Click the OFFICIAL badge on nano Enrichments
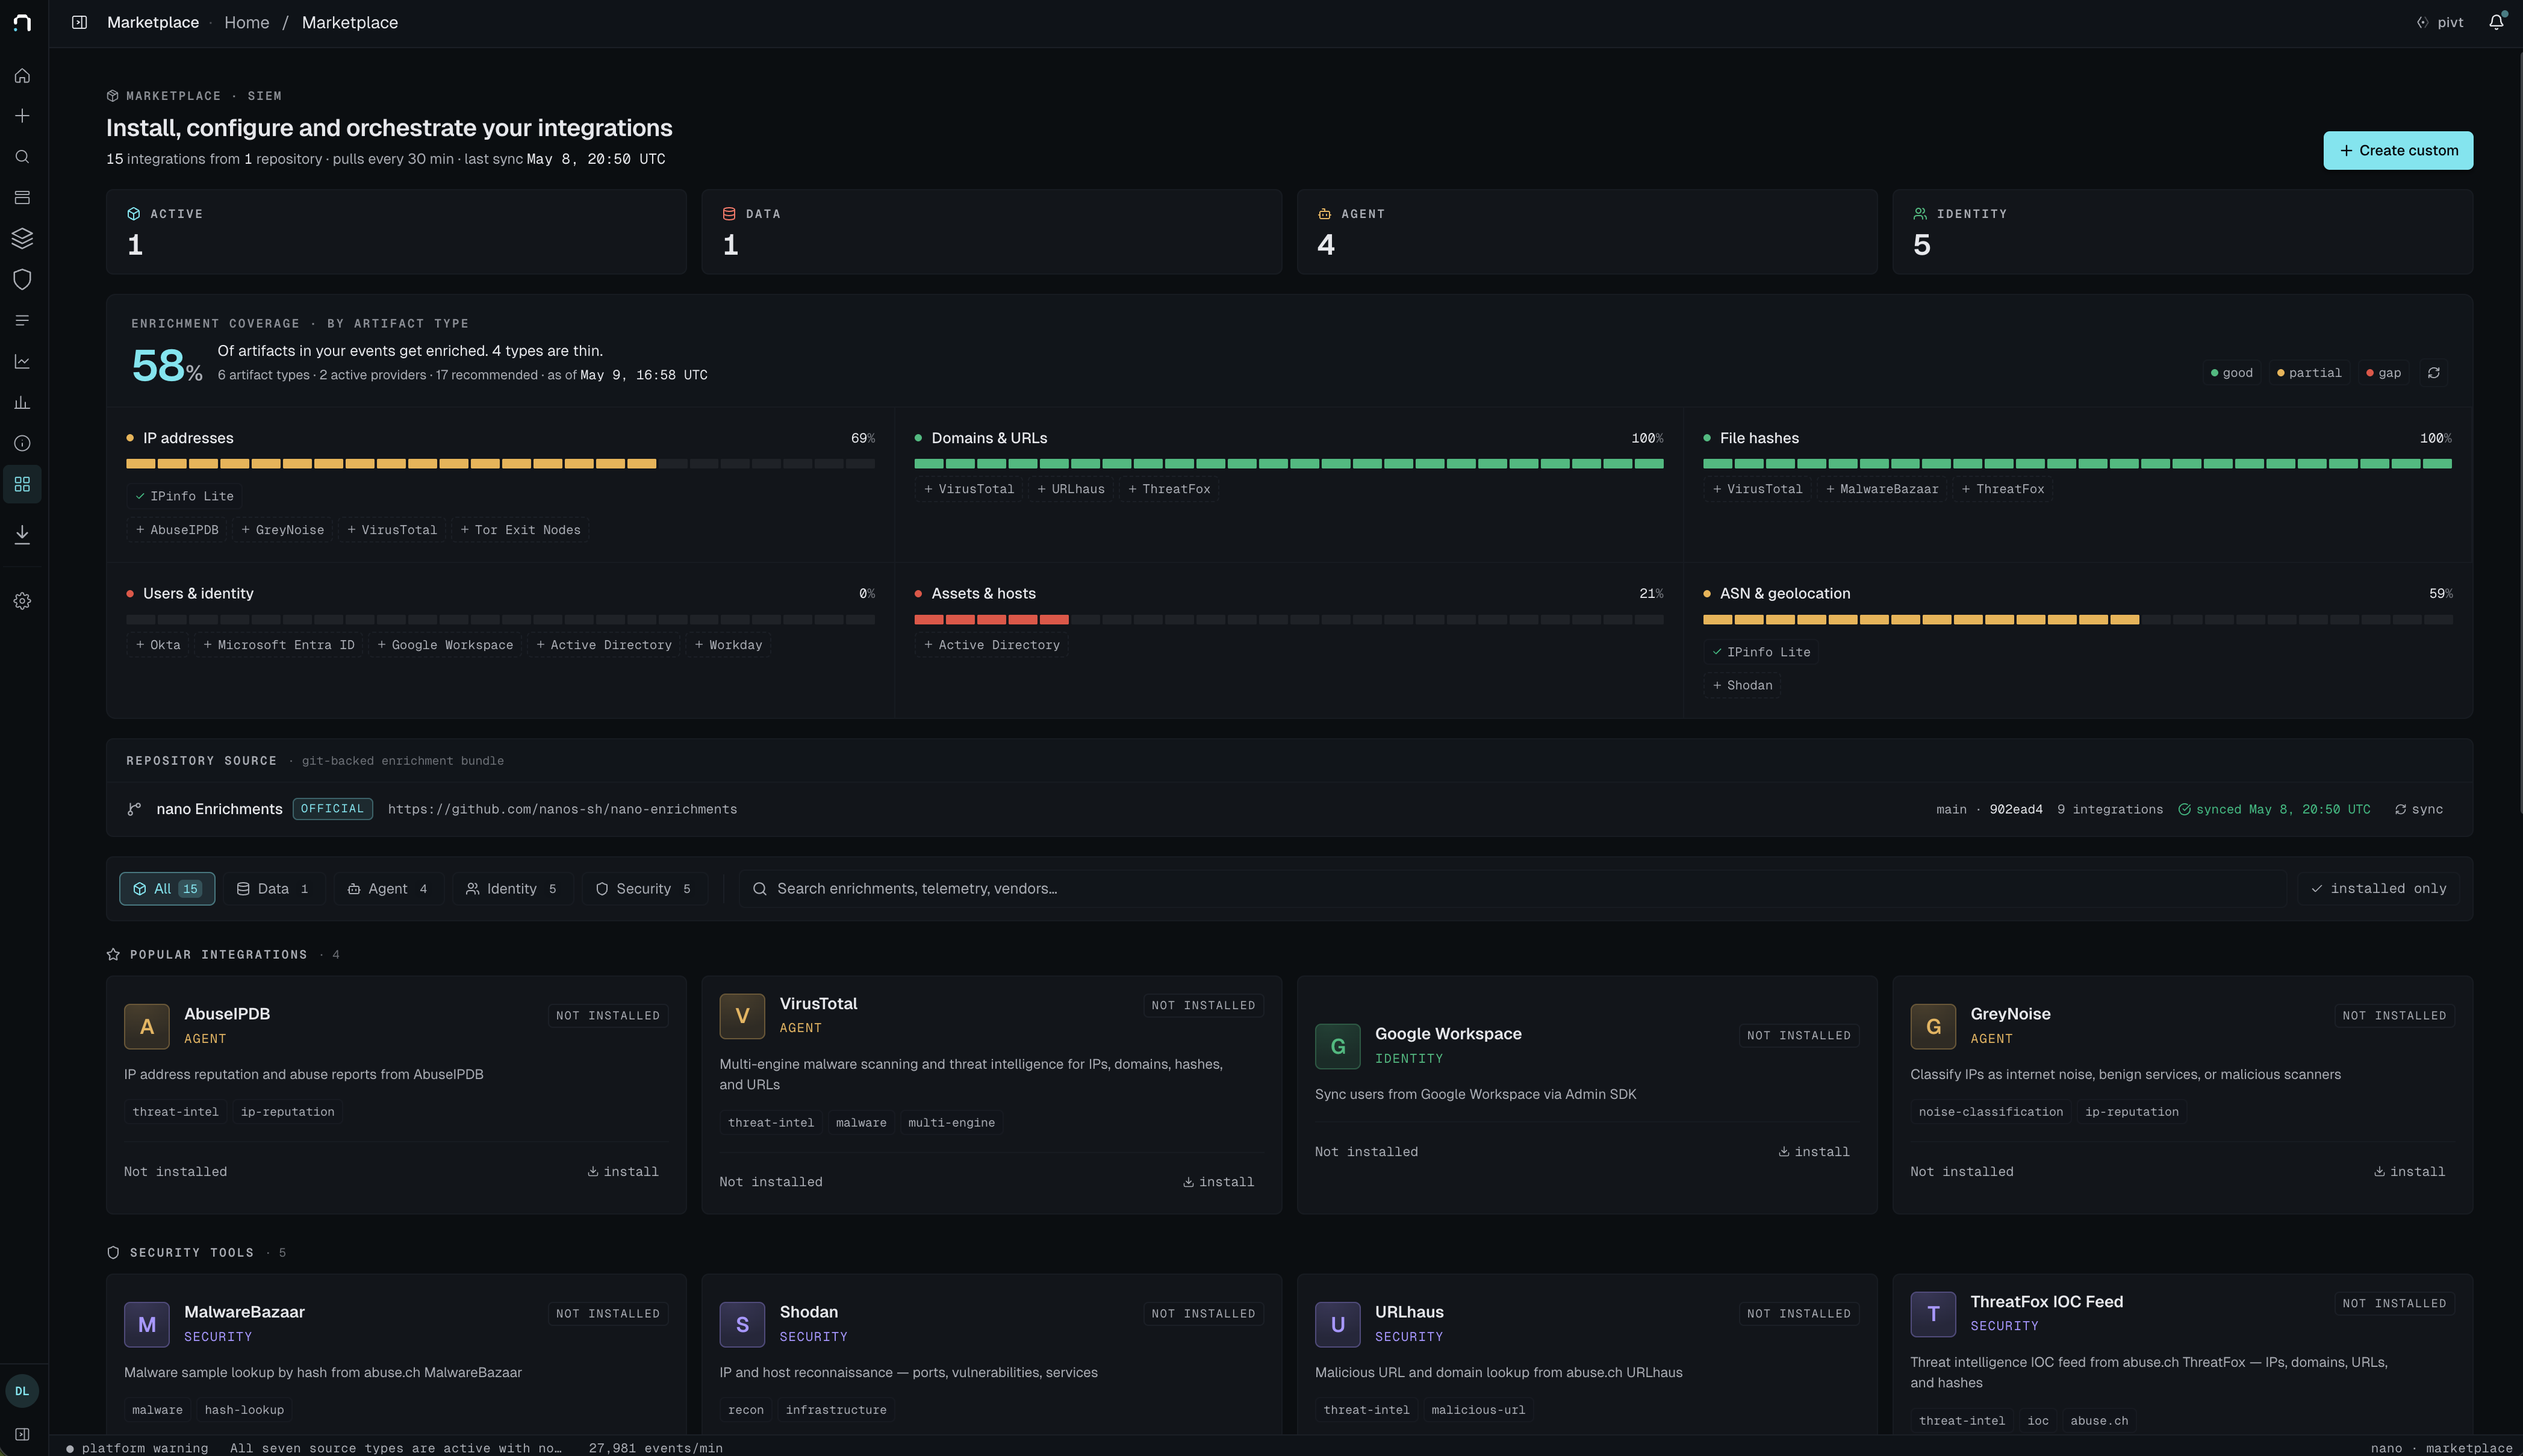Image resolution: width=2523 pixels, height=1456 pixels. [333, 809]
